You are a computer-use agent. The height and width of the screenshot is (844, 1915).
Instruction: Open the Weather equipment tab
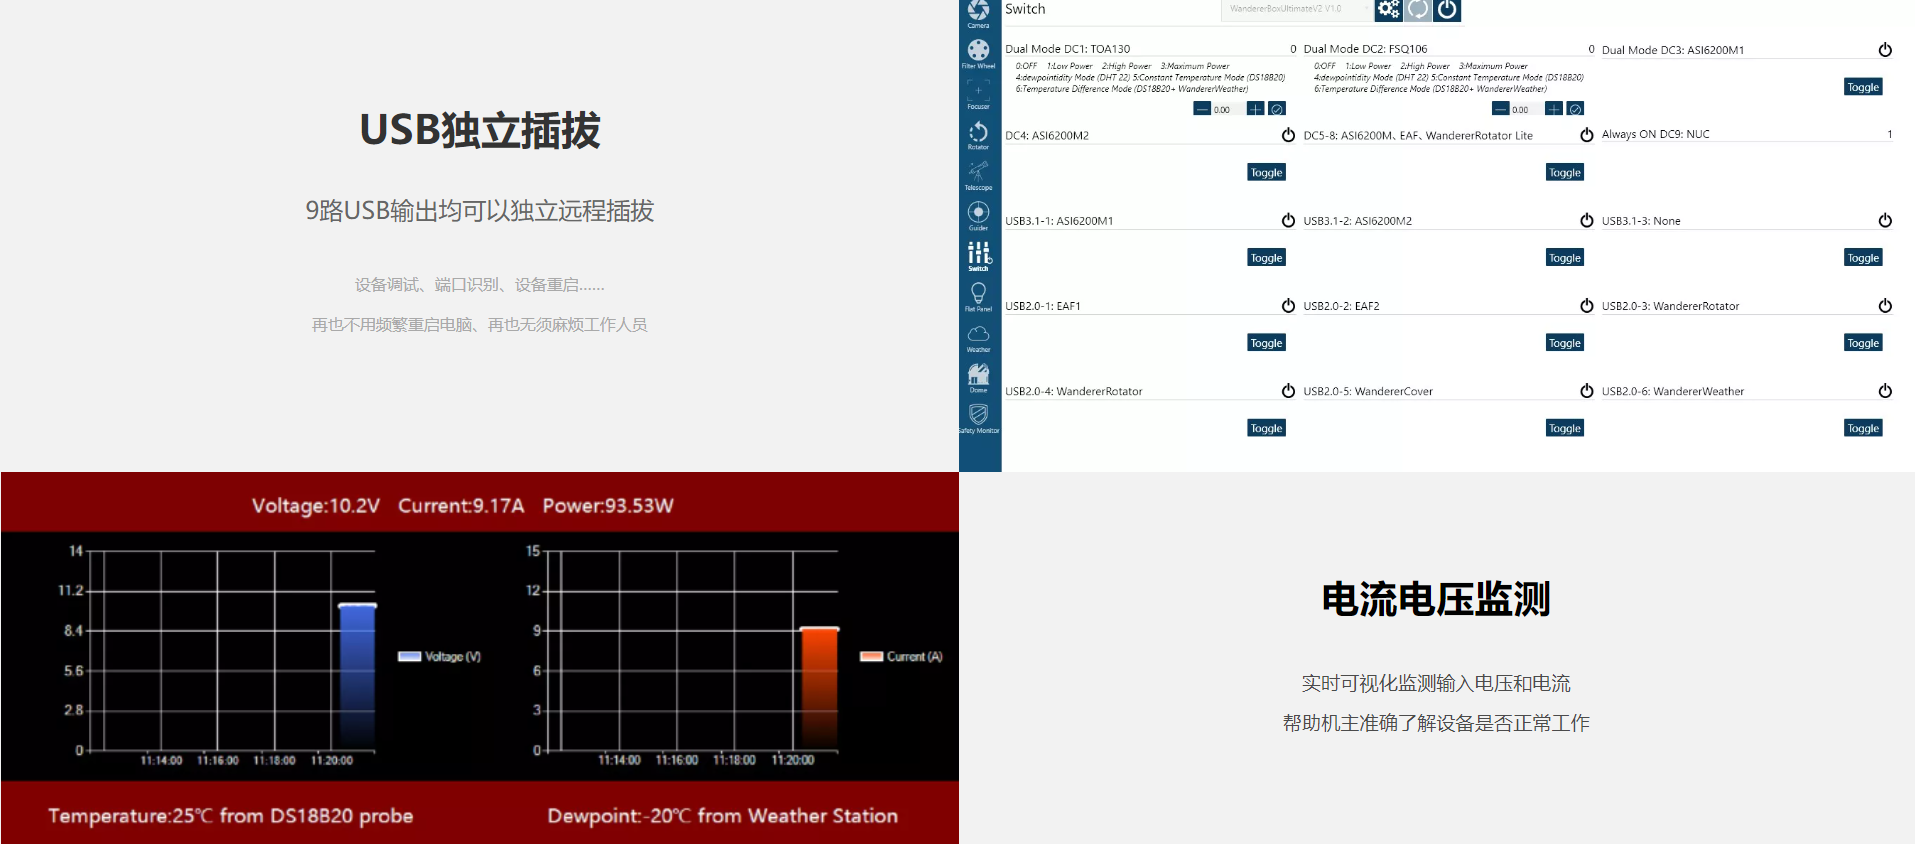978,338
